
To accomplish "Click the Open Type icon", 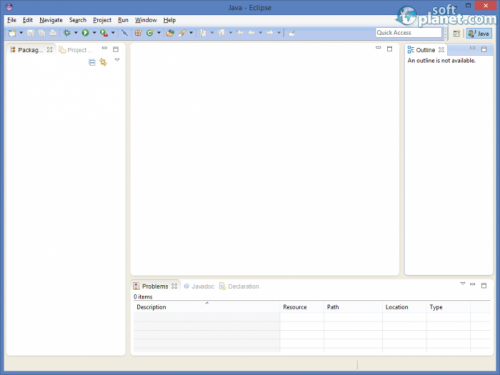I will 170,33.
